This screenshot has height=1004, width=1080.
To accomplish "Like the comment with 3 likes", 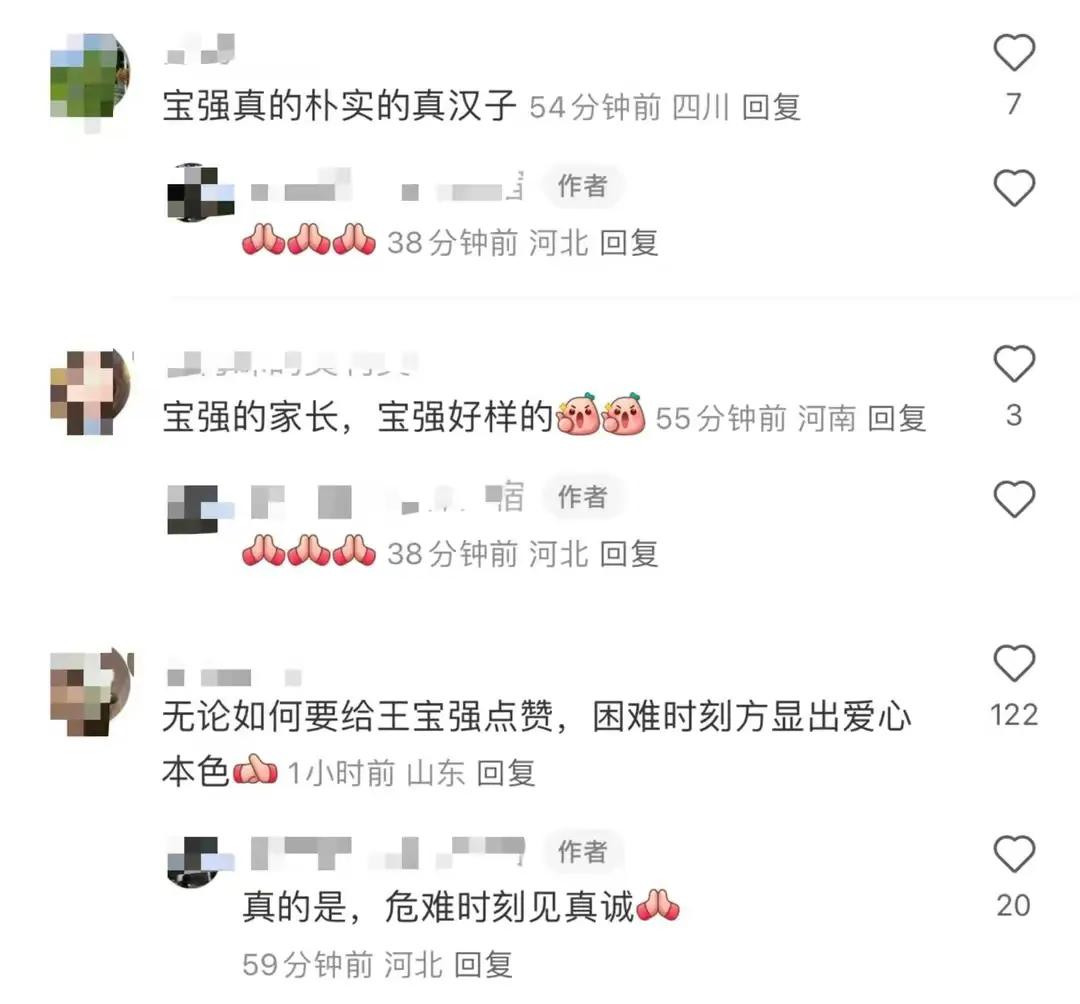I will [1014, 363].
